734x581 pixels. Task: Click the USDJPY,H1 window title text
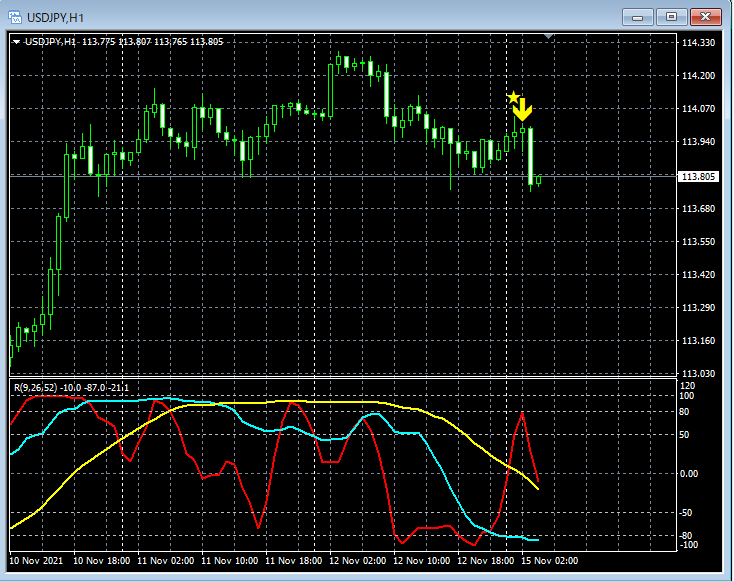click(x=55, y=18)
